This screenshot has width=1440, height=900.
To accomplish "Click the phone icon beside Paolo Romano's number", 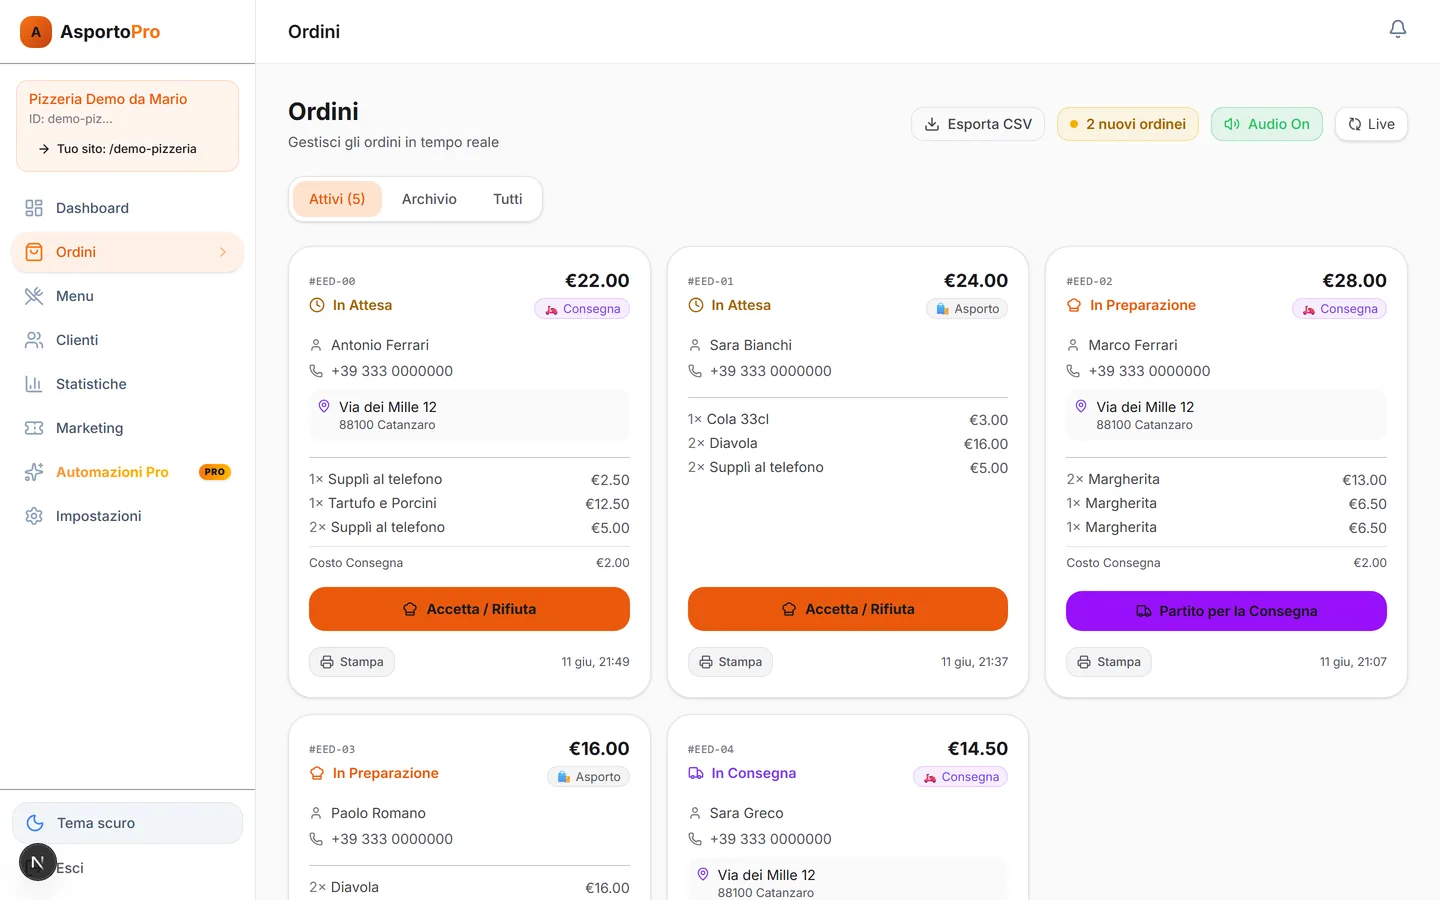I will point(316,839).
